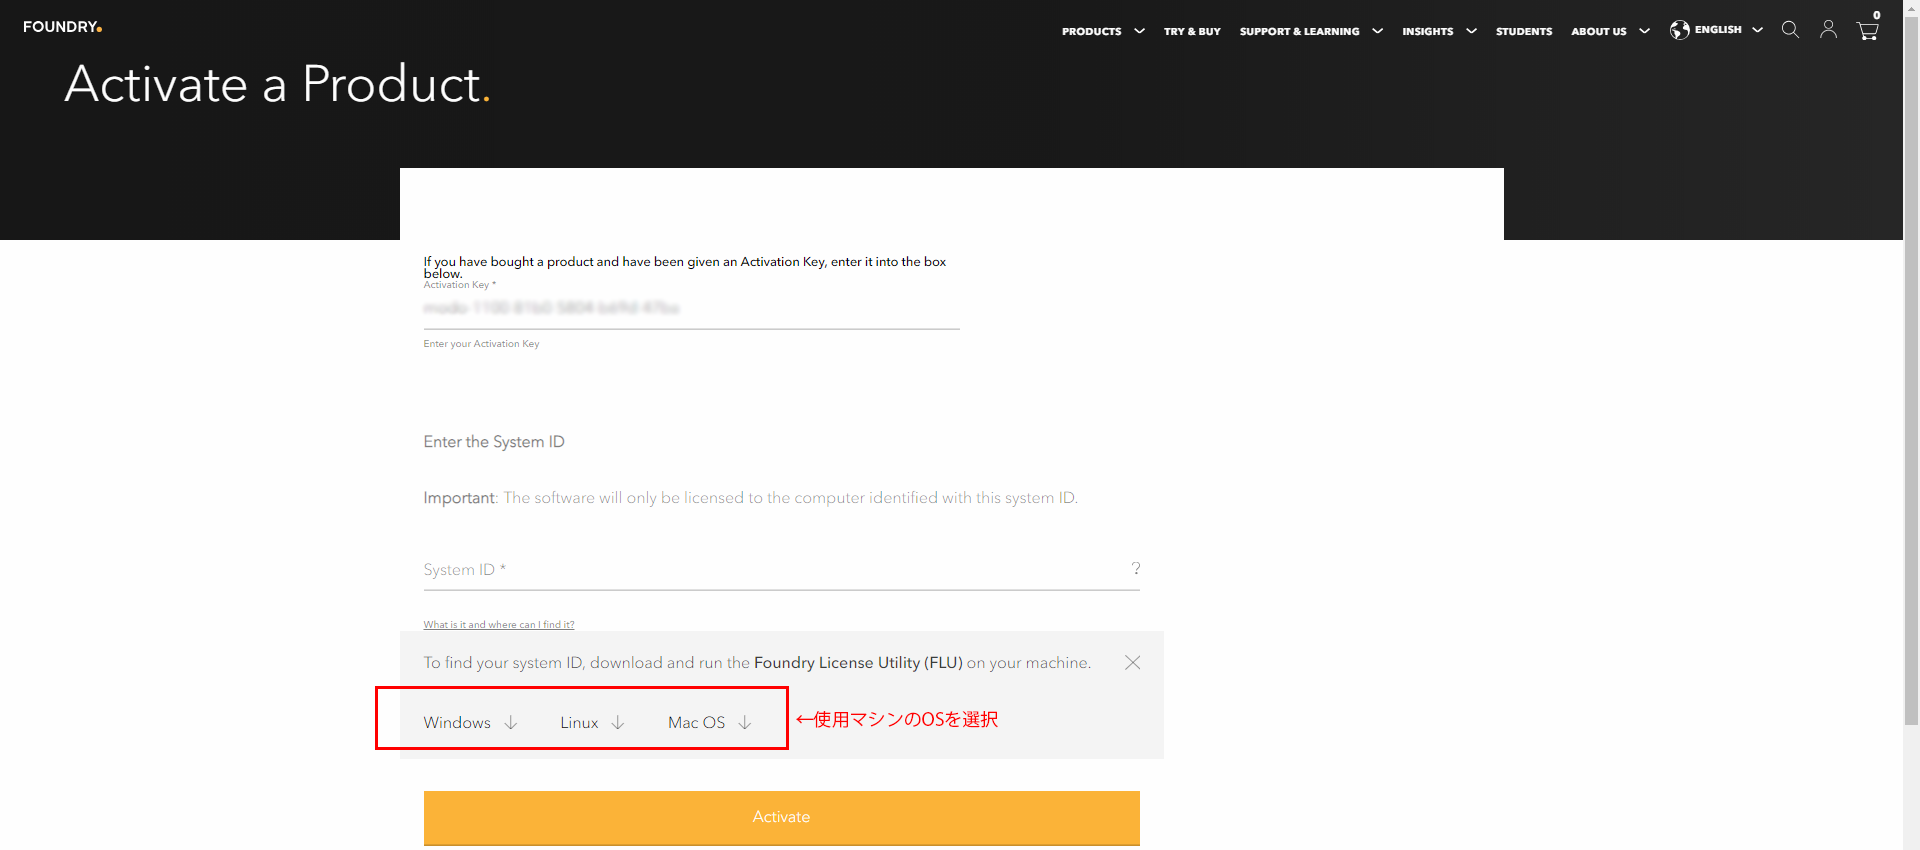The height and width of the screenshot is (850, 1920).
Task: Open the Products menu
Action: [1091, 31]
